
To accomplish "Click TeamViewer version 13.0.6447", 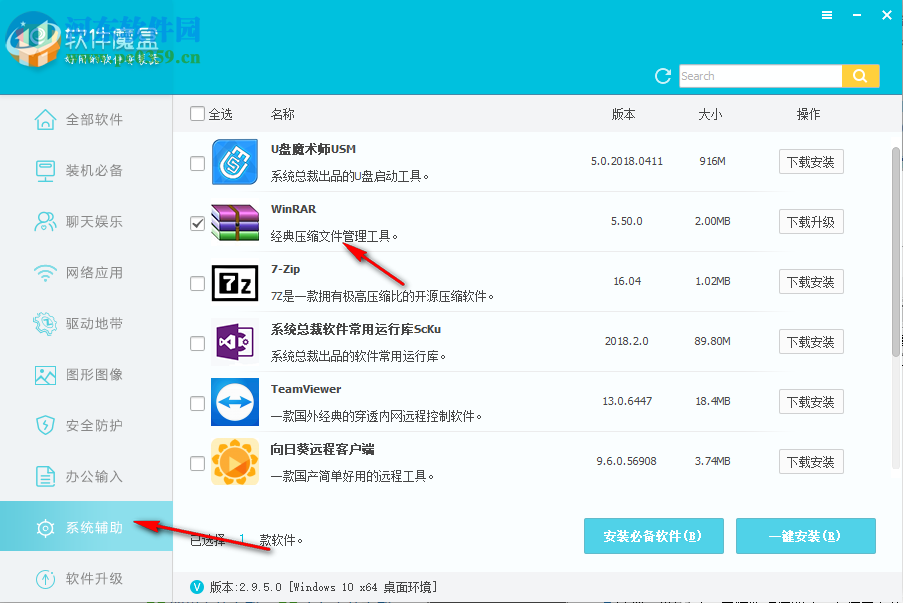I will [627, 401].
